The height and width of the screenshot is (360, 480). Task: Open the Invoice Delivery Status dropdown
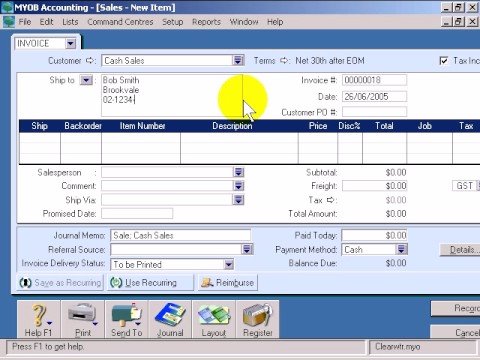229,265
